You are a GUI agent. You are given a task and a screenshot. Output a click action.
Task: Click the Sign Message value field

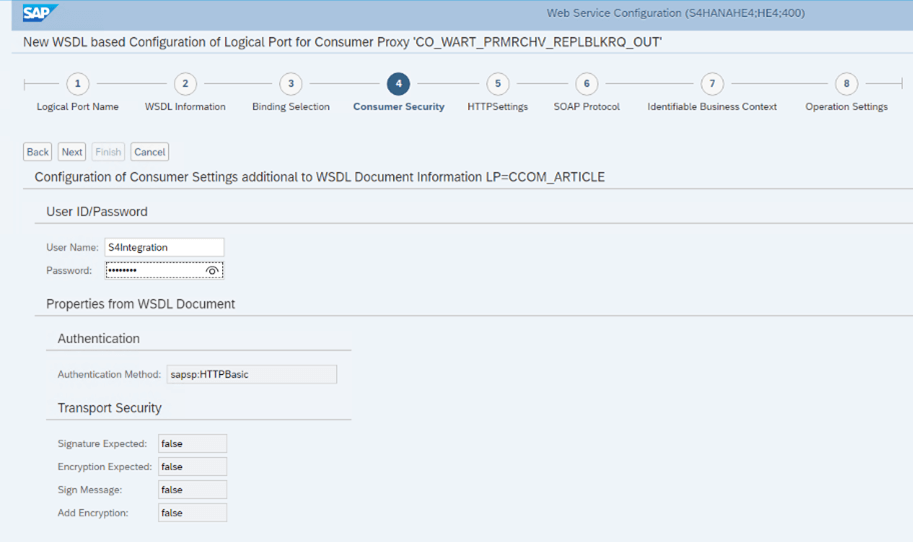pyautogui.click(x=192, y=490)
